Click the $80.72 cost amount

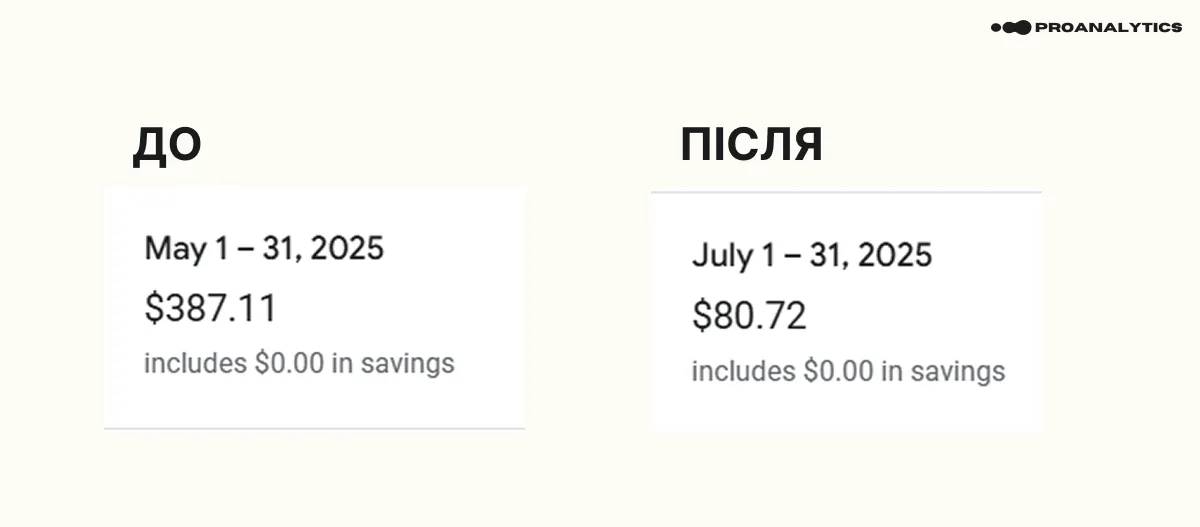tap(749, 316)
